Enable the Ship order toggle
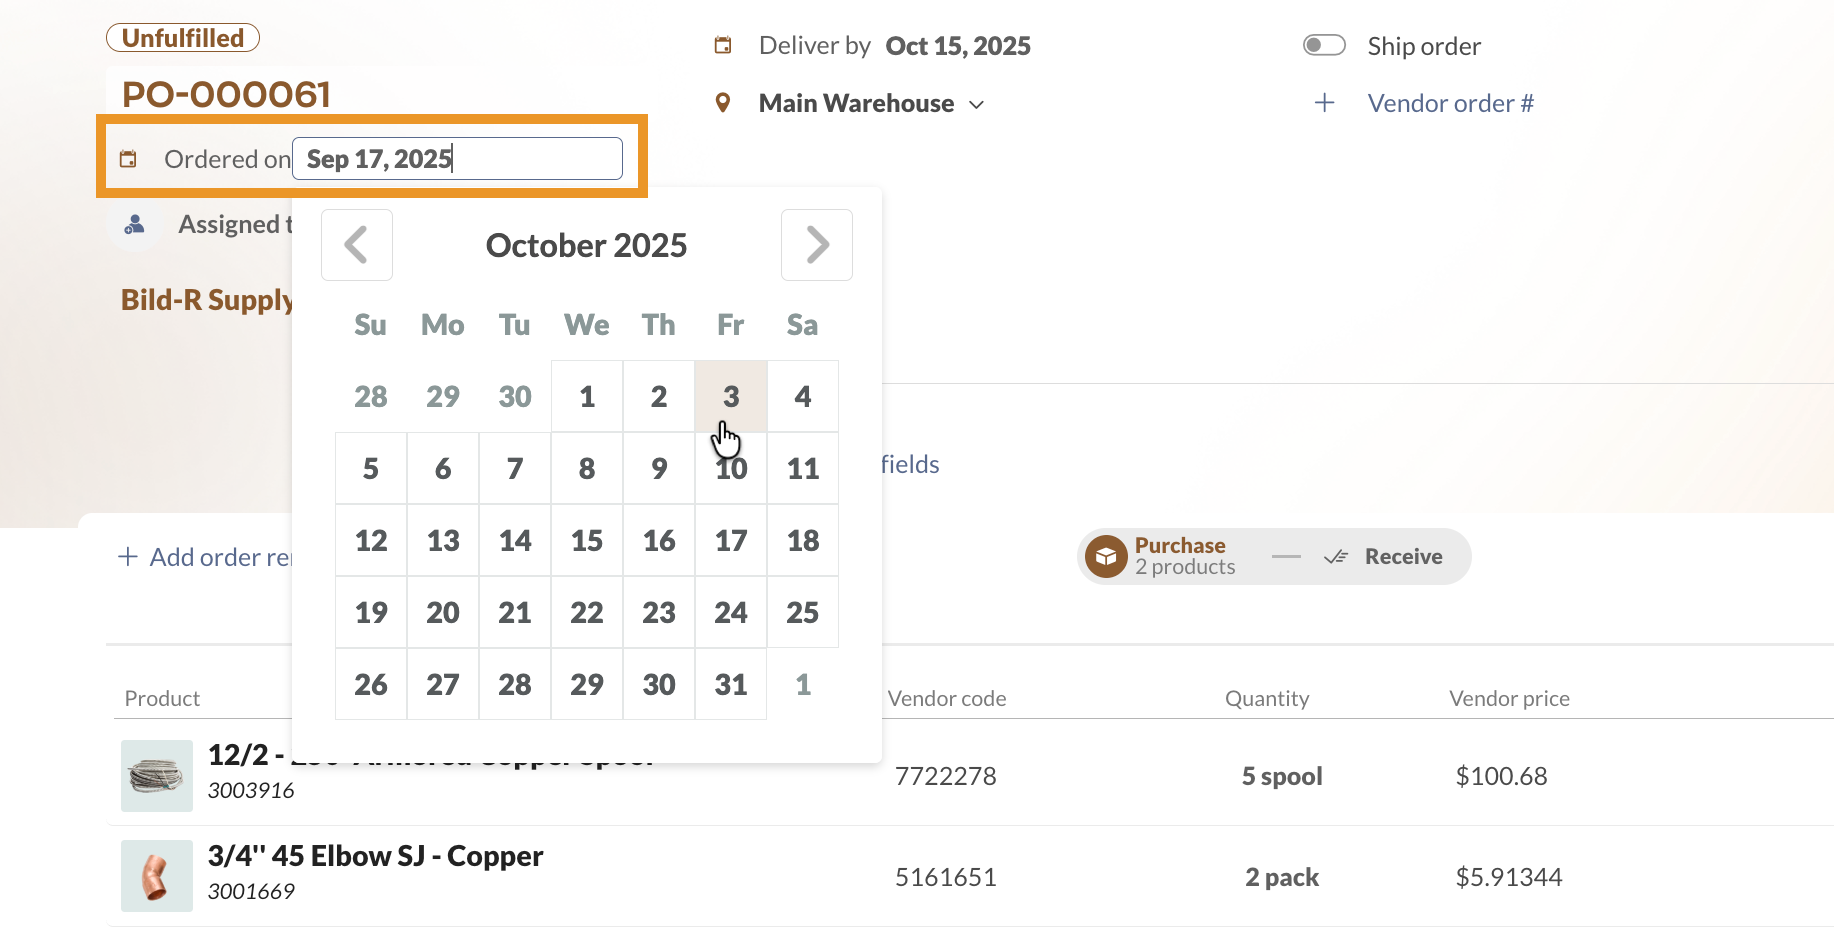This screenshot has width=1834, height=928. pos(1324,44)
